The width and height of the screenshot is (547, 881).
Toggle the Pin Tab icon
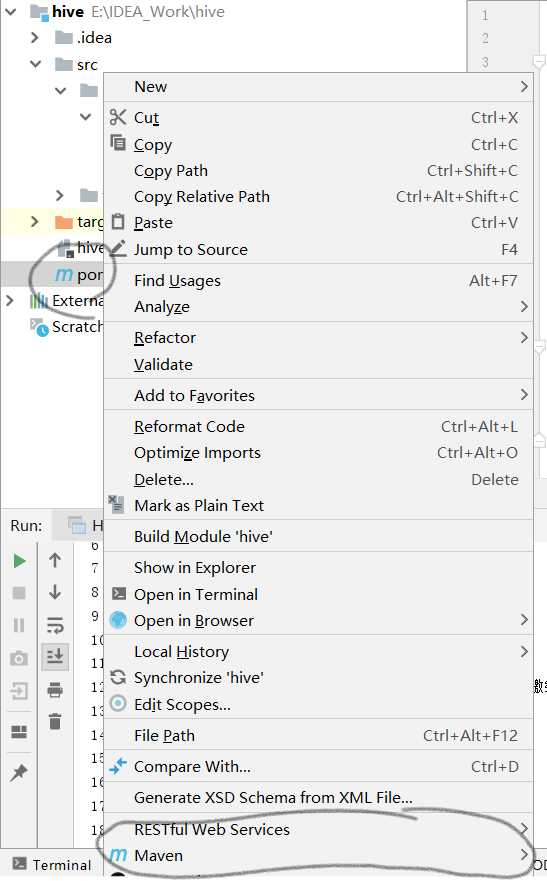coord(19,773)
